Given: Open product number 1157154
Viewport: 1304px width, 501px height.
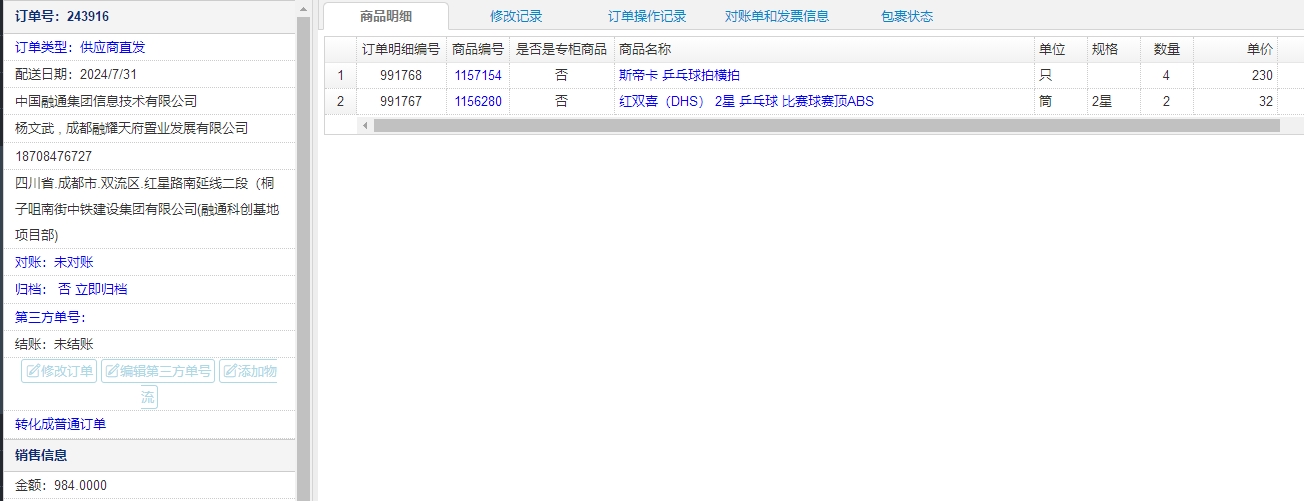Looking at the screenshot, I should pos(478,75).
